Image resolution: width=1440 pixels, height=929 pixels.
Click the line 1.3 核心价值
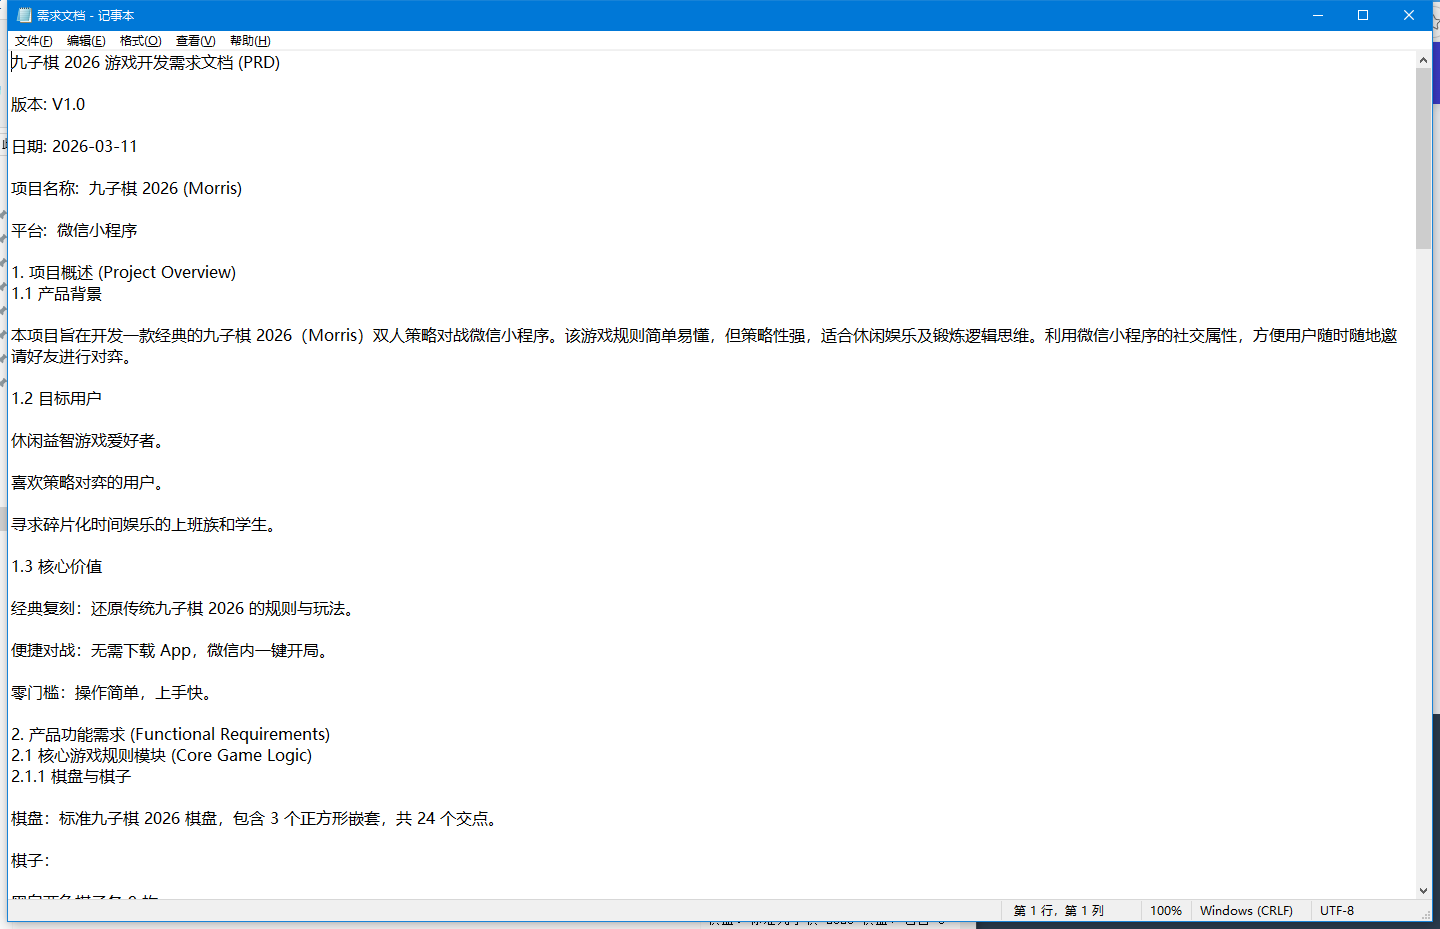pyautogui.click(x=57, y=566)
